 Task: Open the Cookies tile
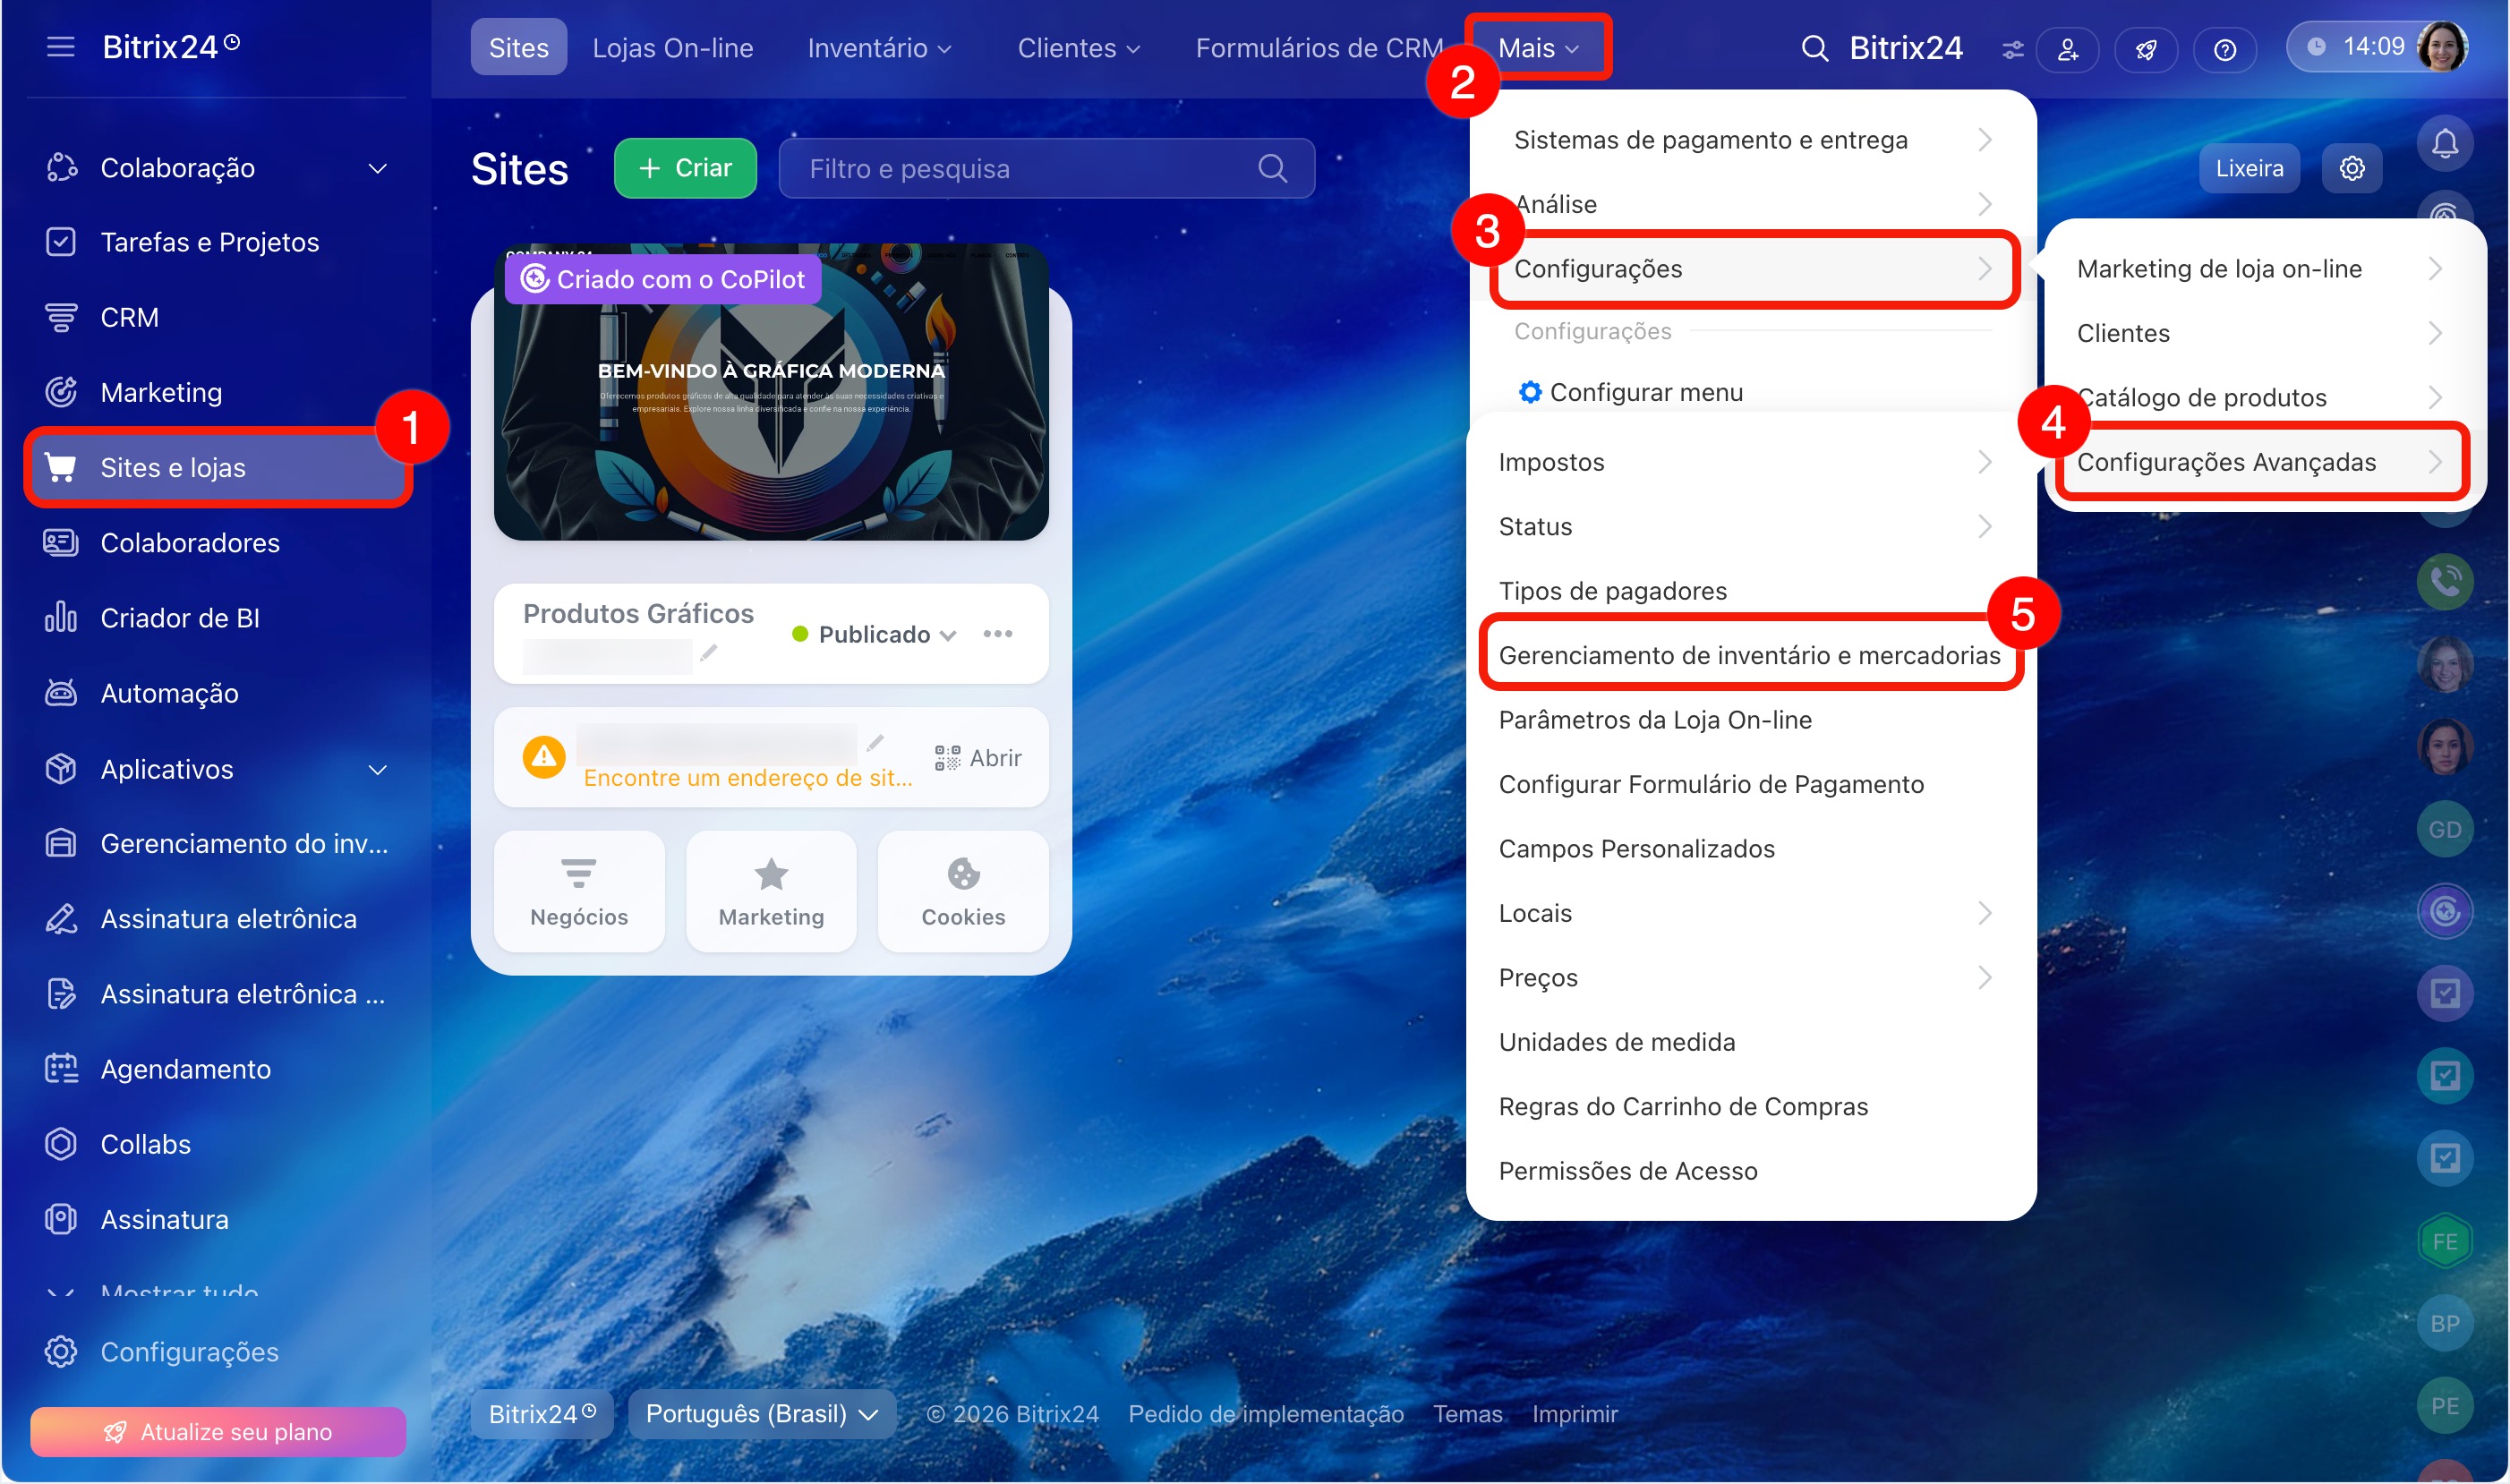[962, 891]
